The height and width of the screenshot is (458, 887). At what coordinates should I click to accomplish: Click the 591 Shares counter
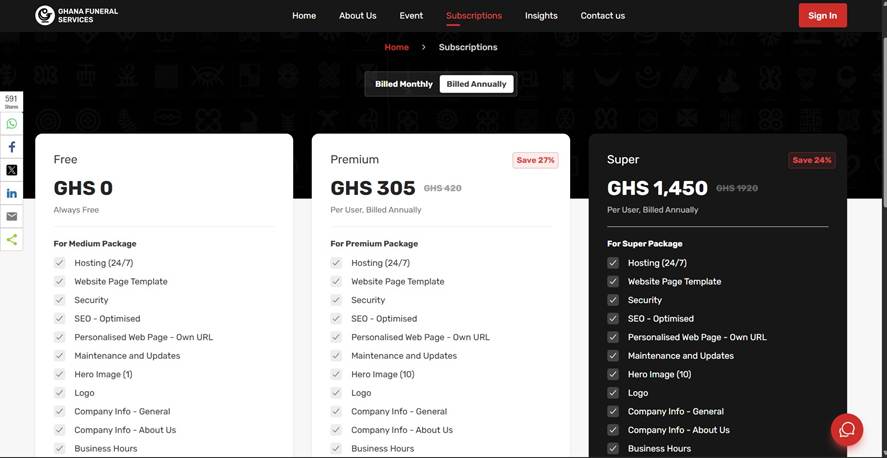coord(11,102)
